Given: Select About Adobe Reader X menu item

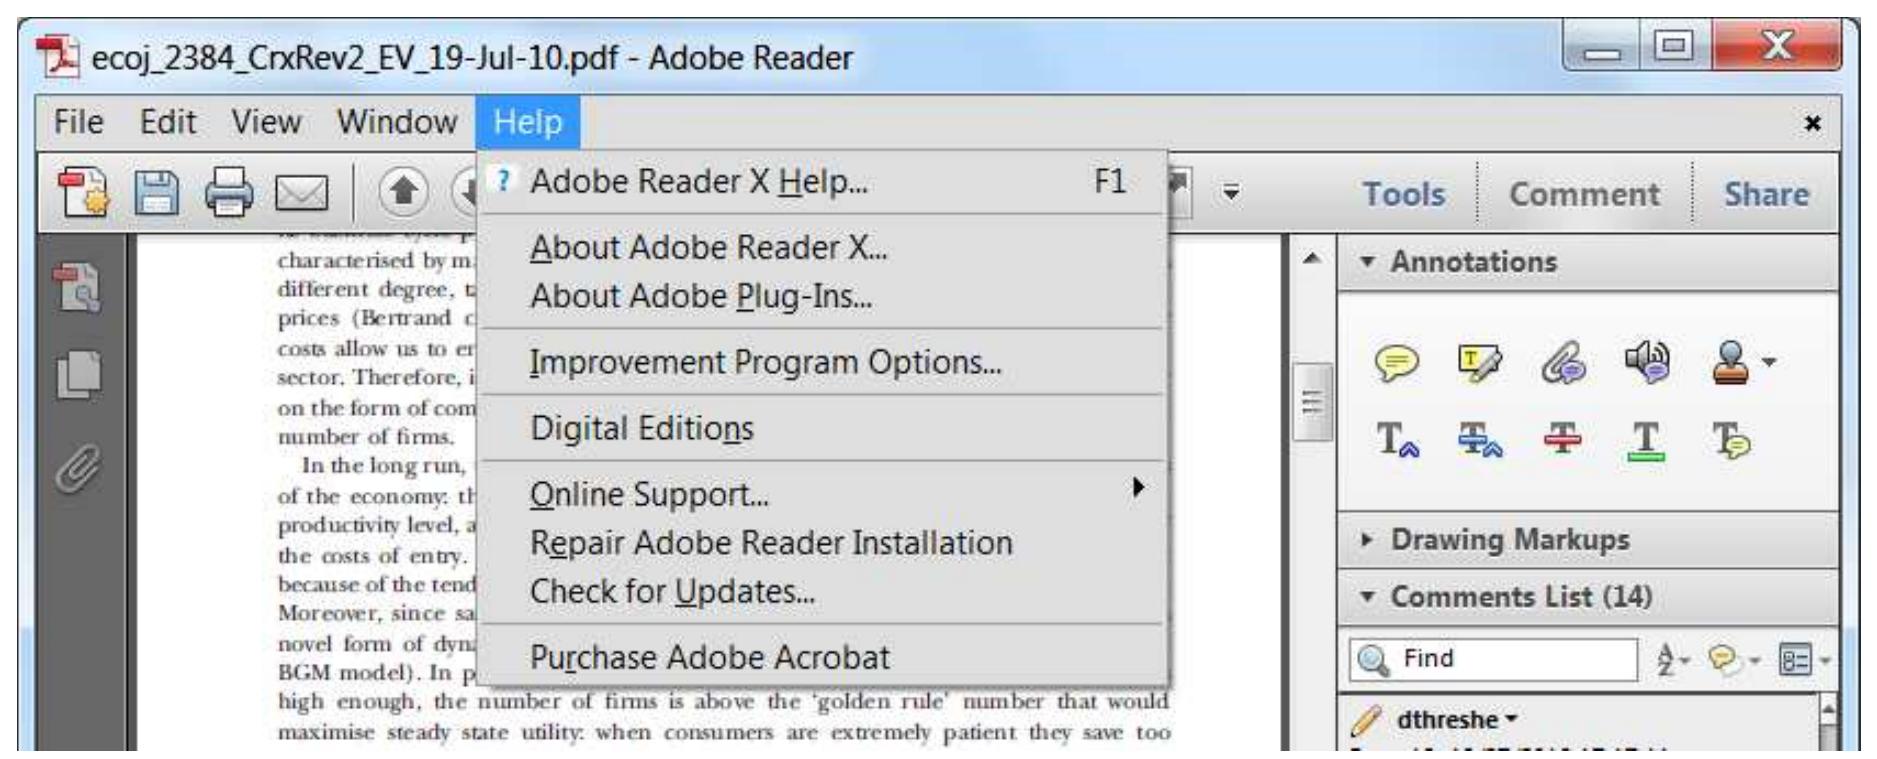Looking at the screenshot, I should pos(708,248).
